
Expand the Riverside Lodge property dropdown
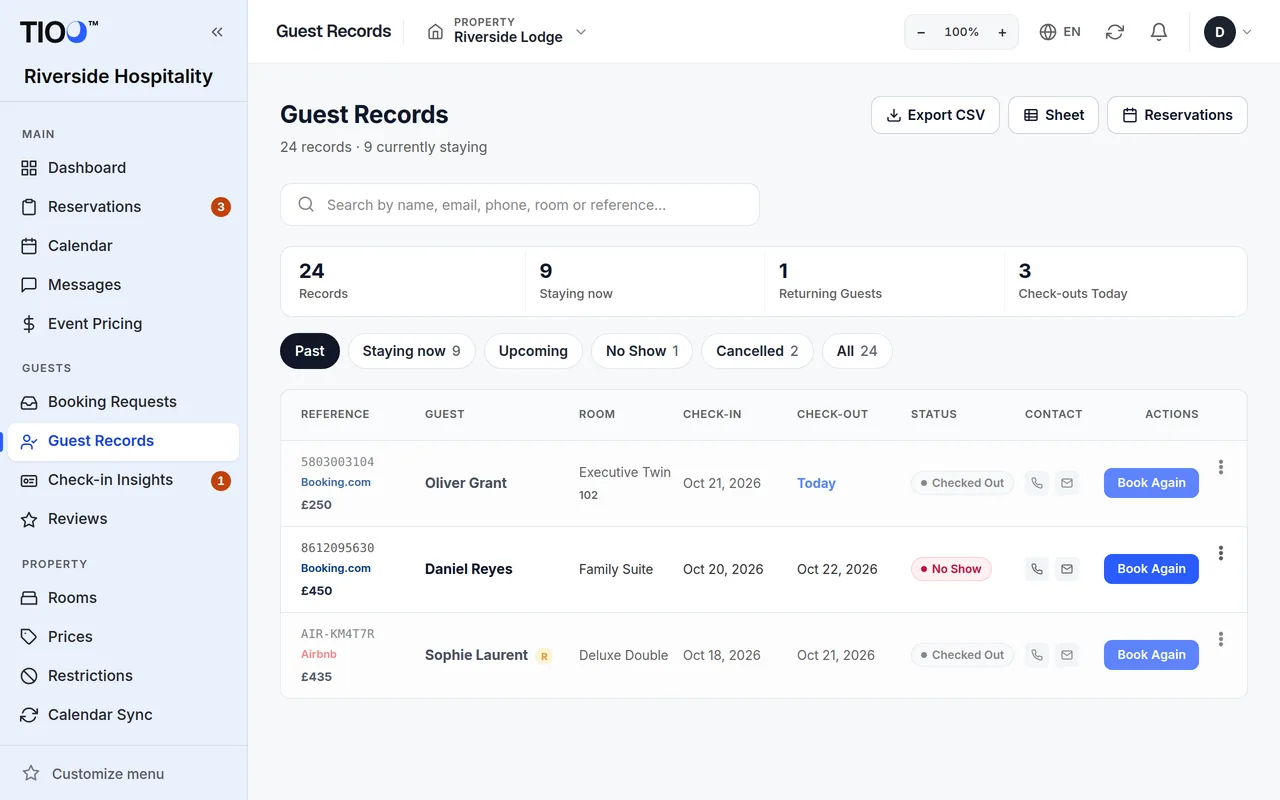pos(506,32)
